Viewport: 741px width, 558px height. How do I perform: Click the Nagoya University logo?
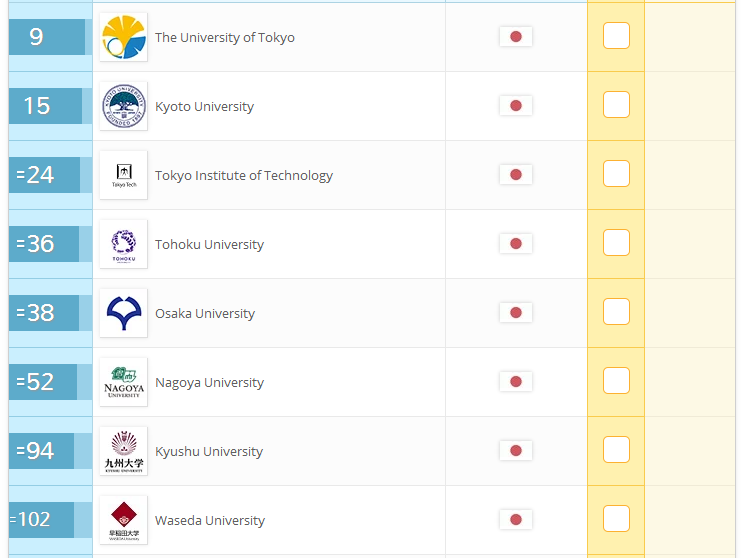pos(123,382)
